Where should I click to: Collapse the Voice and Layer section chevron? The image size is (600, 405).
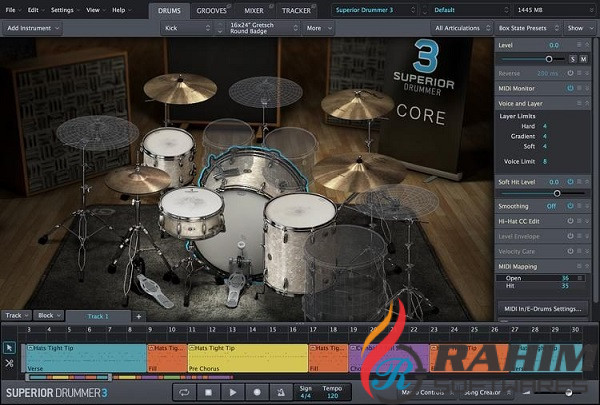point(587,103)
